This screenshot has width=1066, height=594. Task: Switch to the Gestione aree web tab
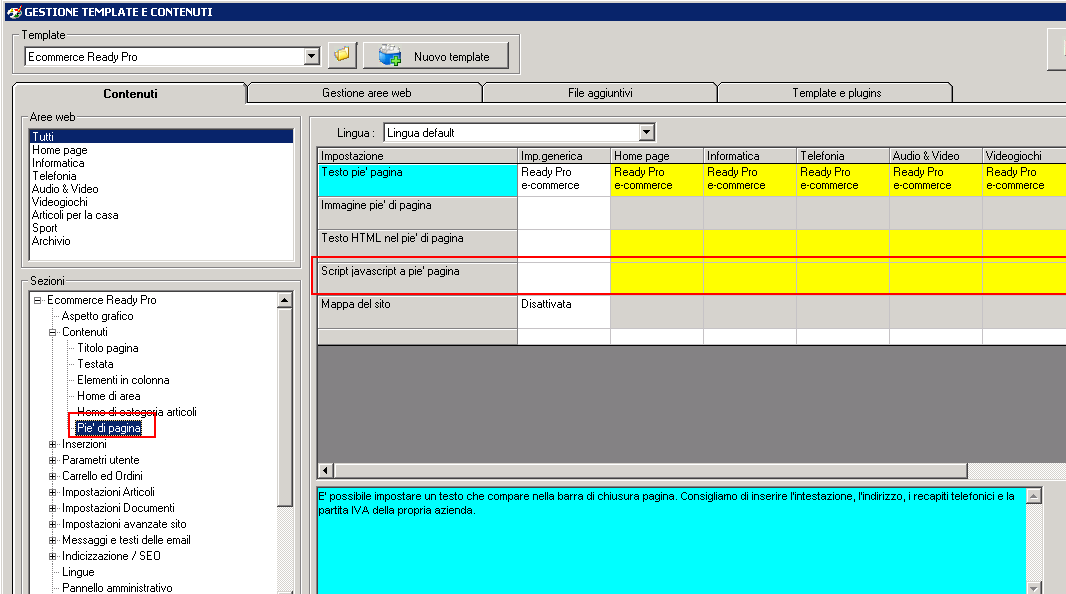[x=366, y=92]
